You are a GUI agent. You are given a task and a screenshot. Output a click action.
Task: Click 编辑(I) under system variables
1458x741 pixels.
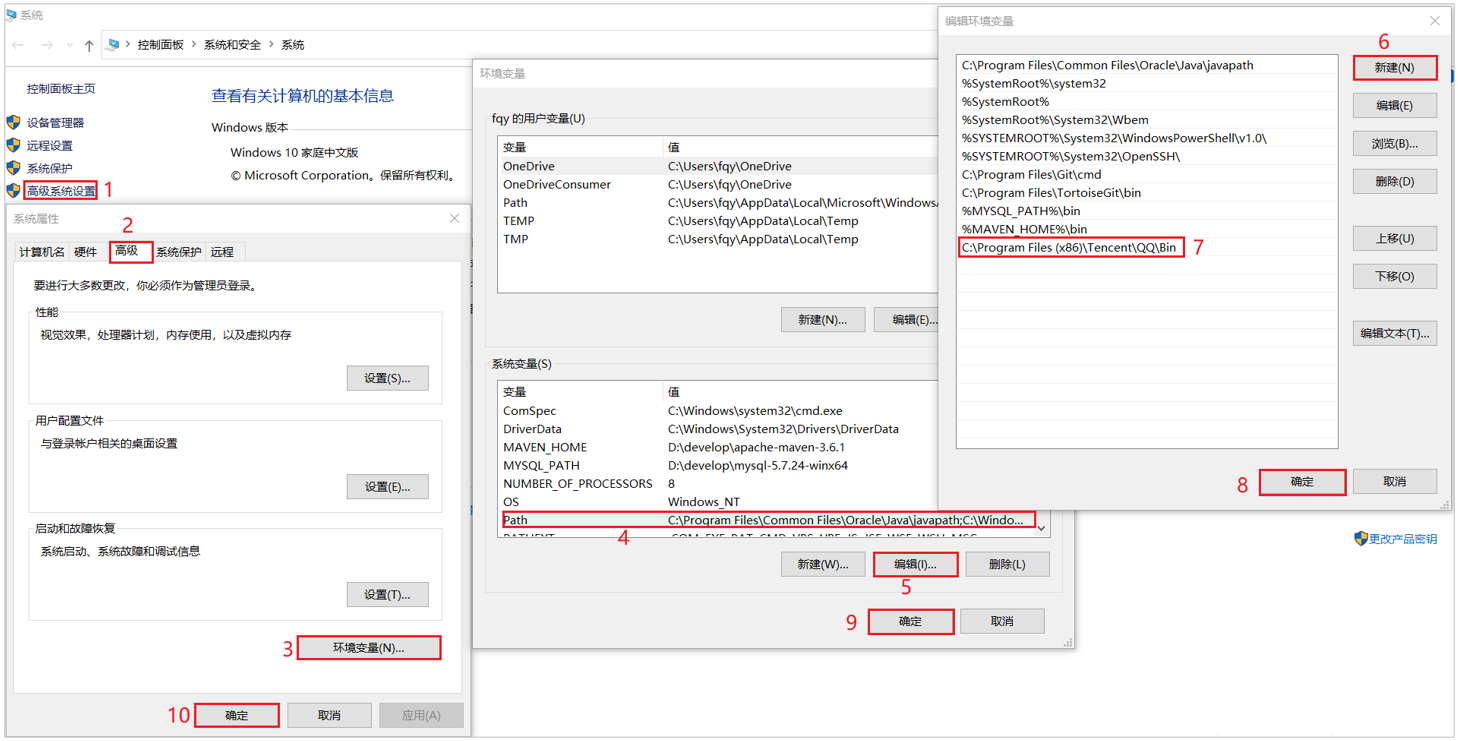[915, 564]
